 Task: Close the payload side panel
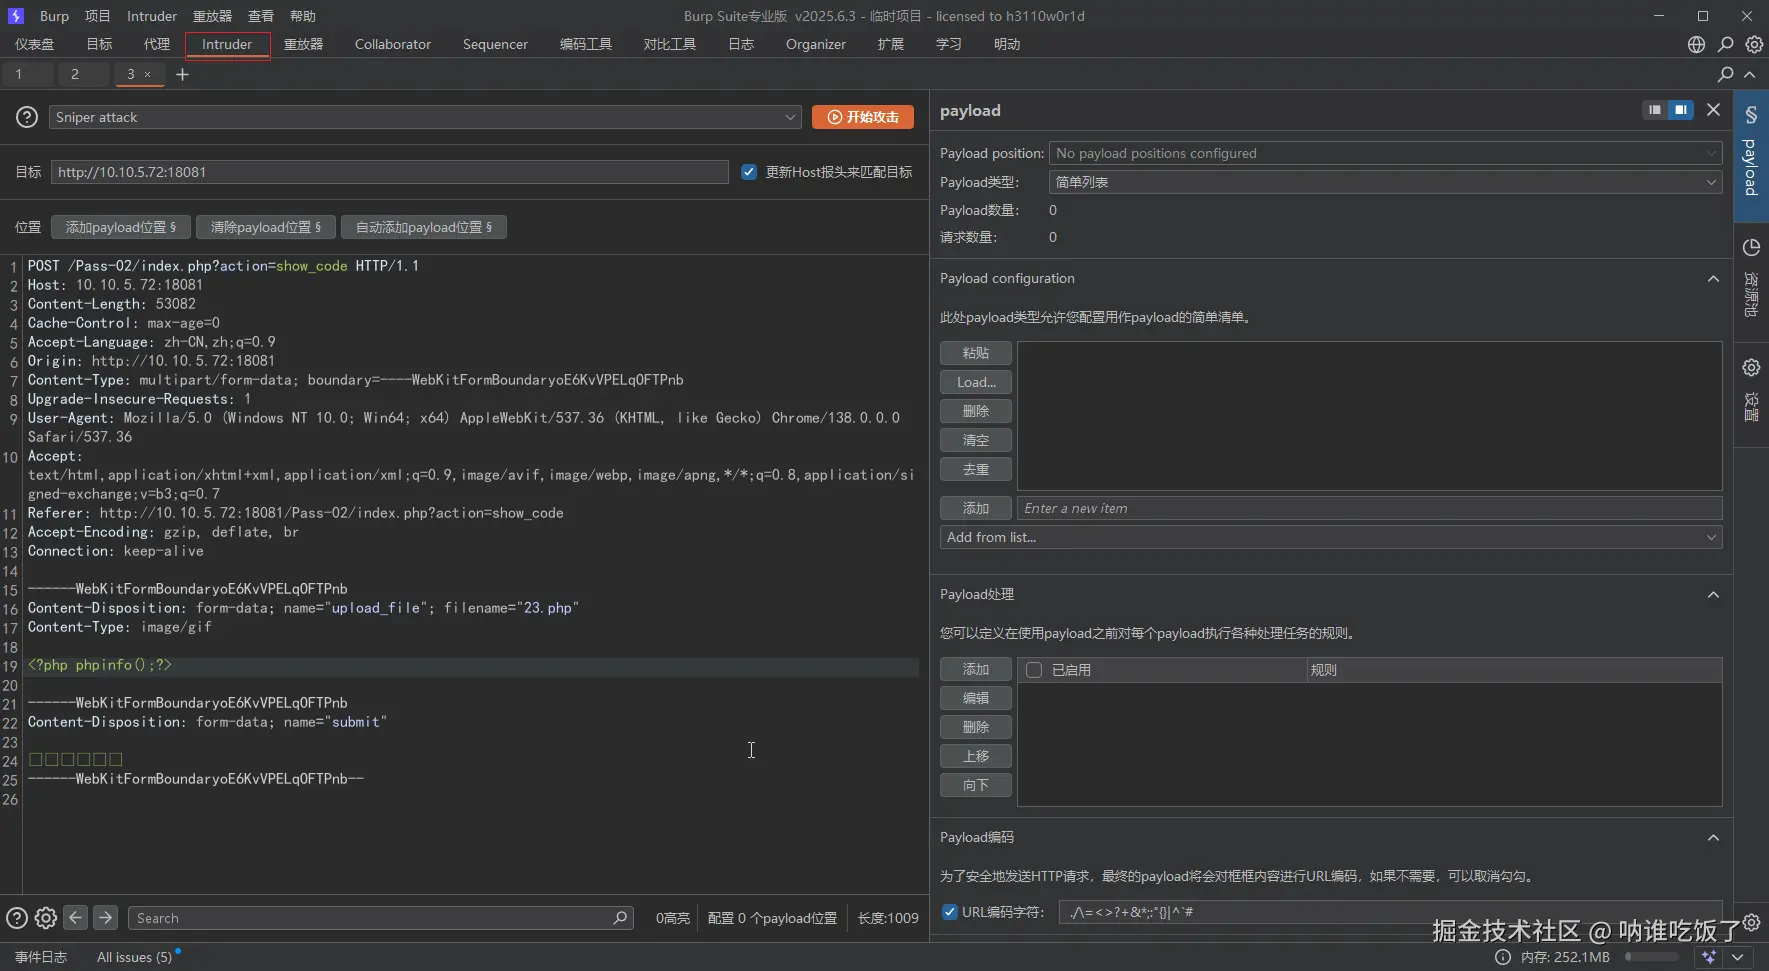coord(1713,110)
